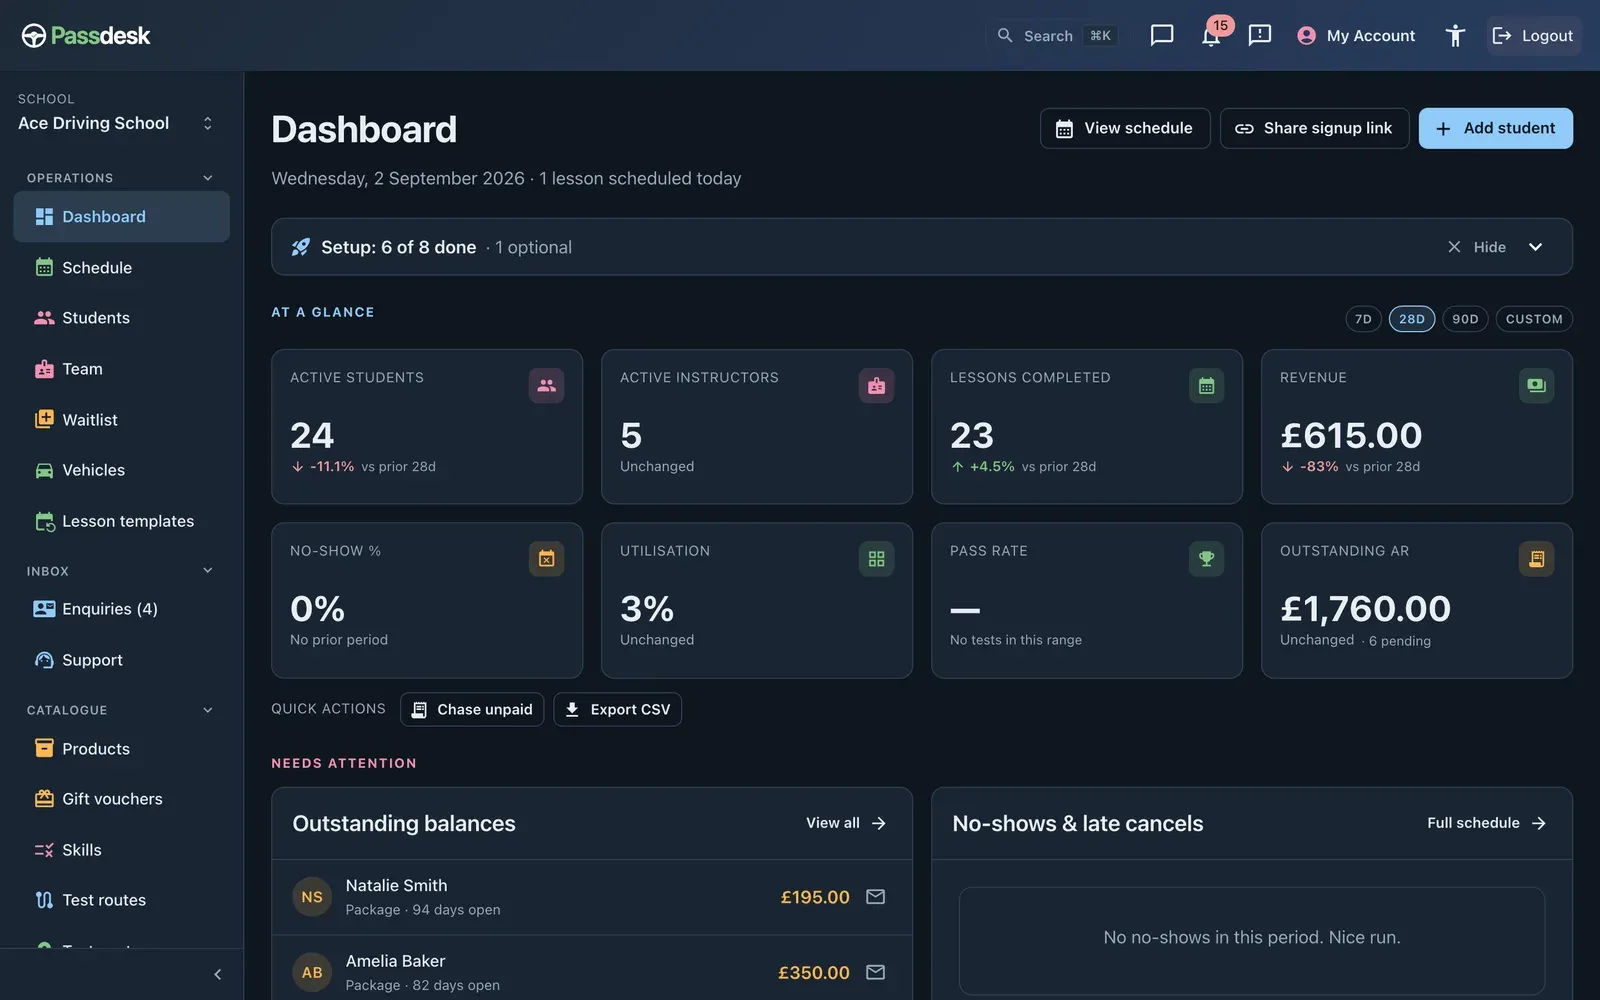
Task: Collapse the Operations sidebar section
Action: click(208, 178)
